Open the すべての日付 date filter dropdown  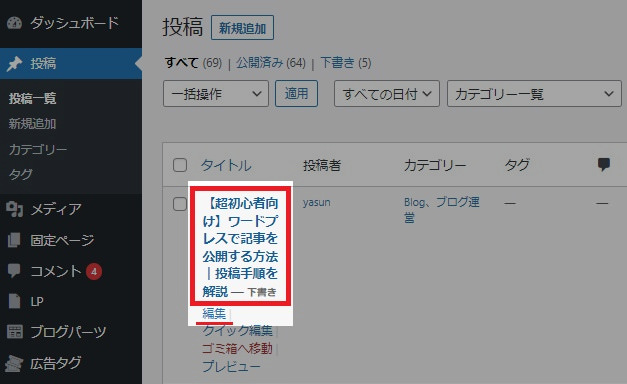[x=387, y=94]
